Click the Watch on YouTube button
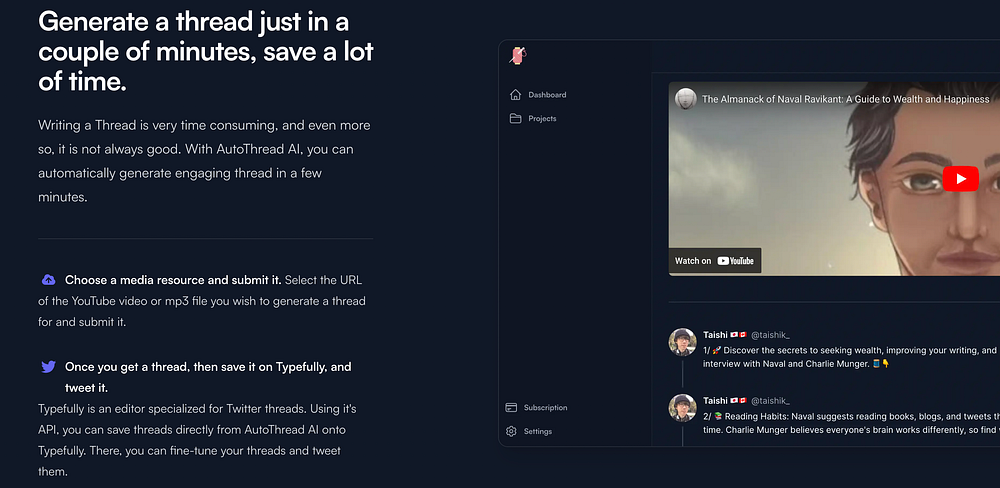This screenshot has height=488, width=1000. coord(714,260)
